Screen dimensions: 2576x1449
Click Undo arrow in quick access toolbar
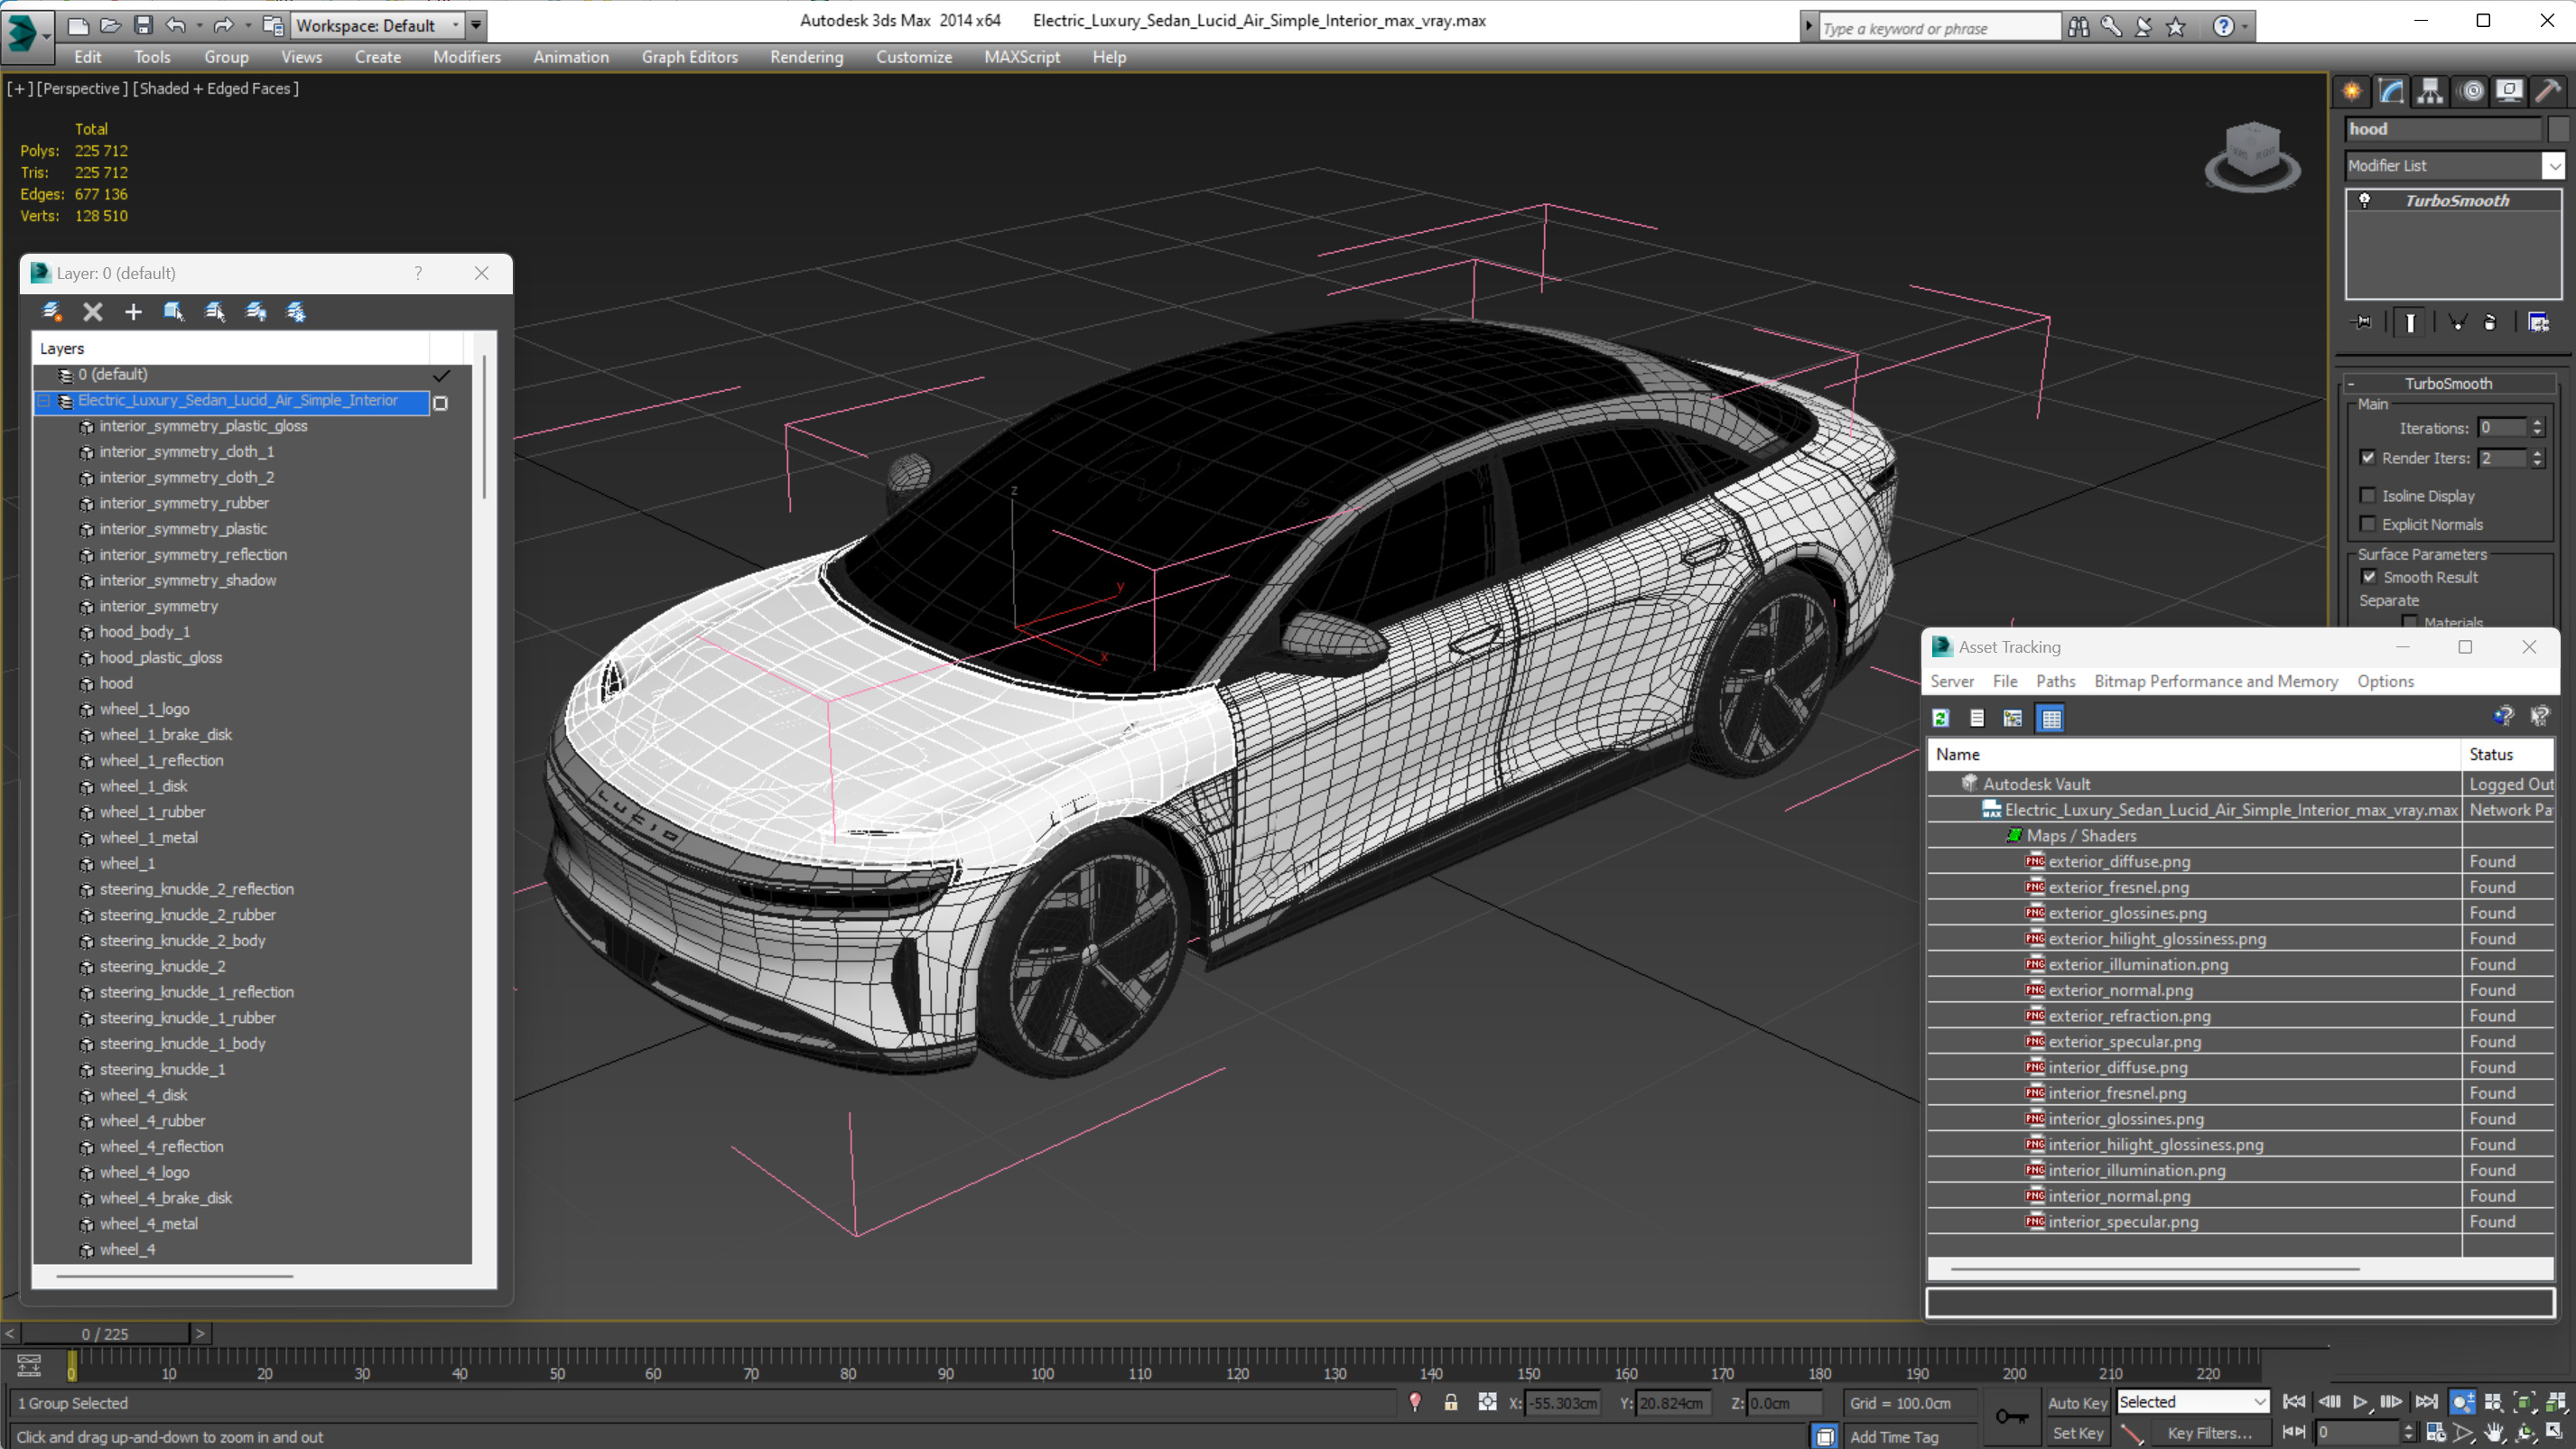tap(176, 25)
